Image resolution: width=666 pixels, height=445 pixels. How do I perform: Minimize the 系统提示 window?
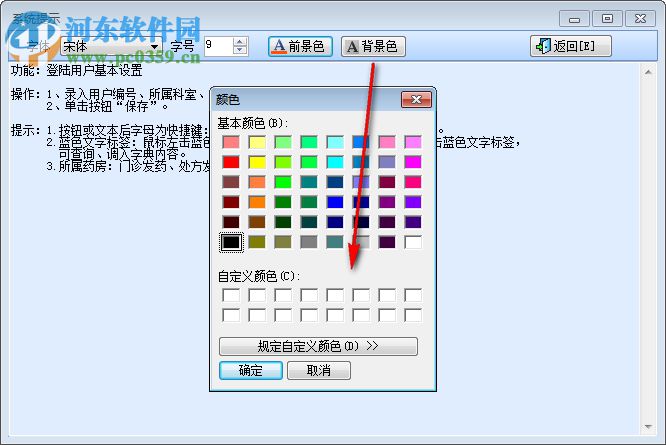(x=574, y=19)
